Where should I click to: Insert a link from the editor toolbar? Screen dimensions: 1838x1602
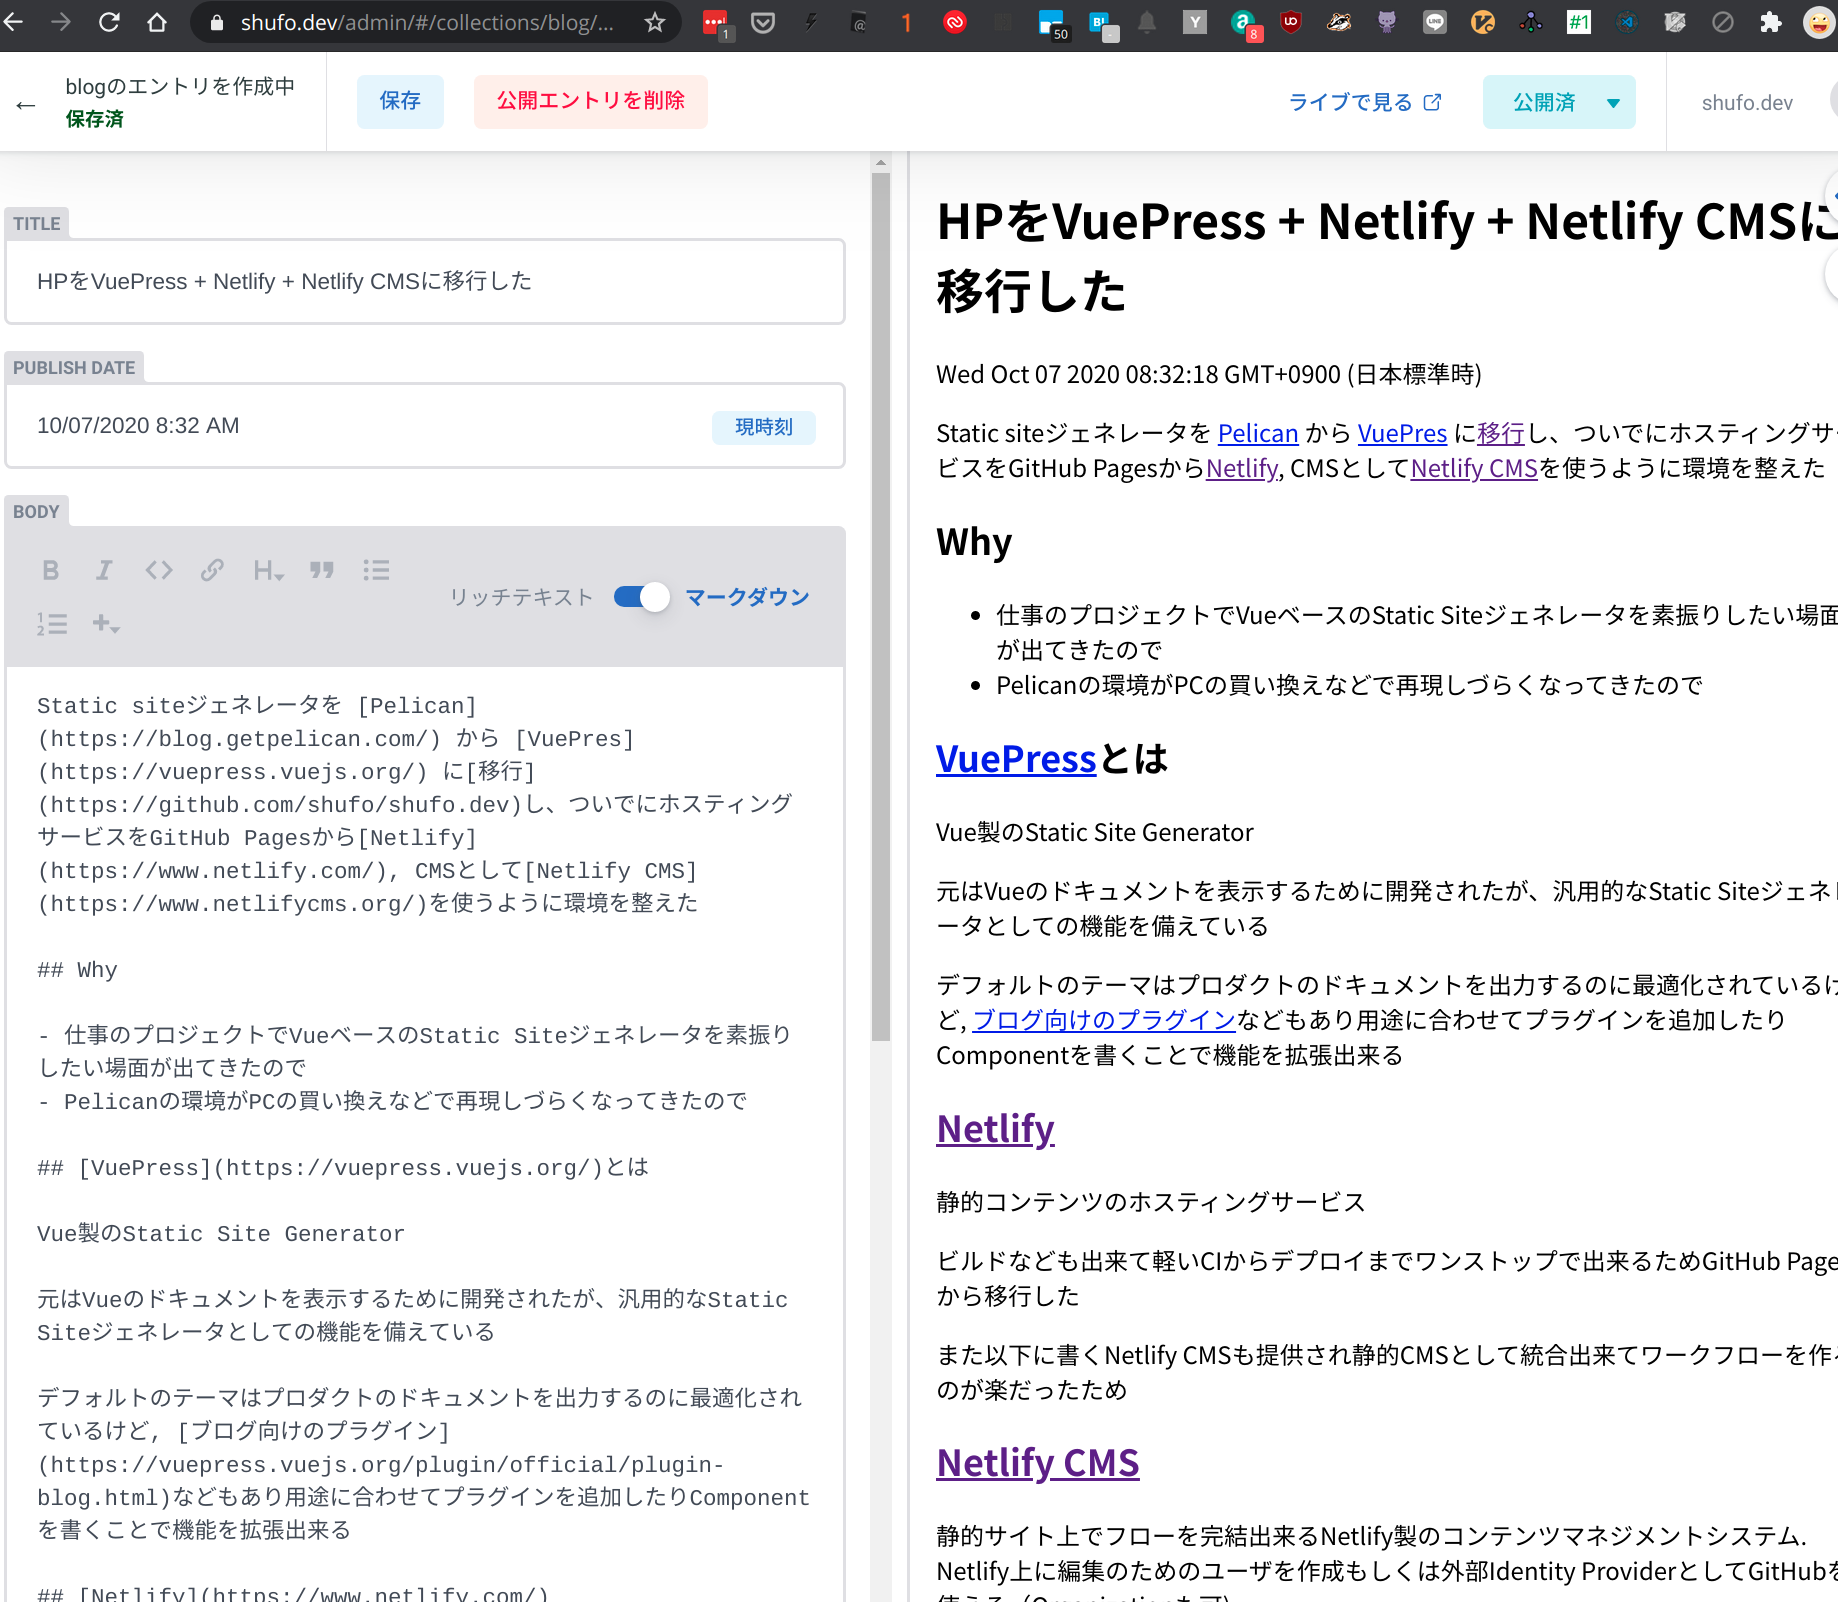point(212,570)
